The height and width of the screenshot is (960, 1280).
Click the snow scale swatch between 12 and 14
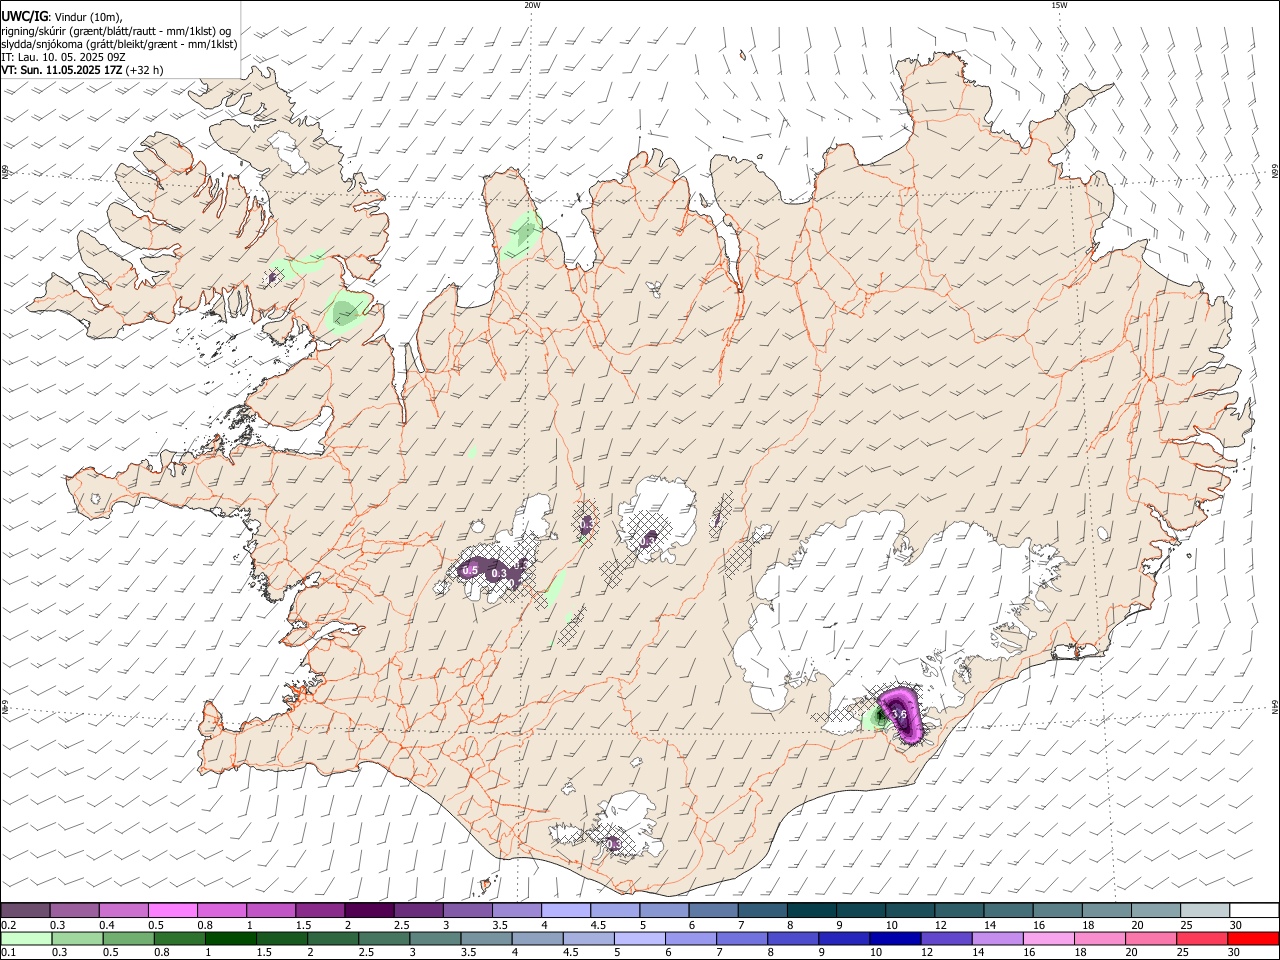coord(957,910)
